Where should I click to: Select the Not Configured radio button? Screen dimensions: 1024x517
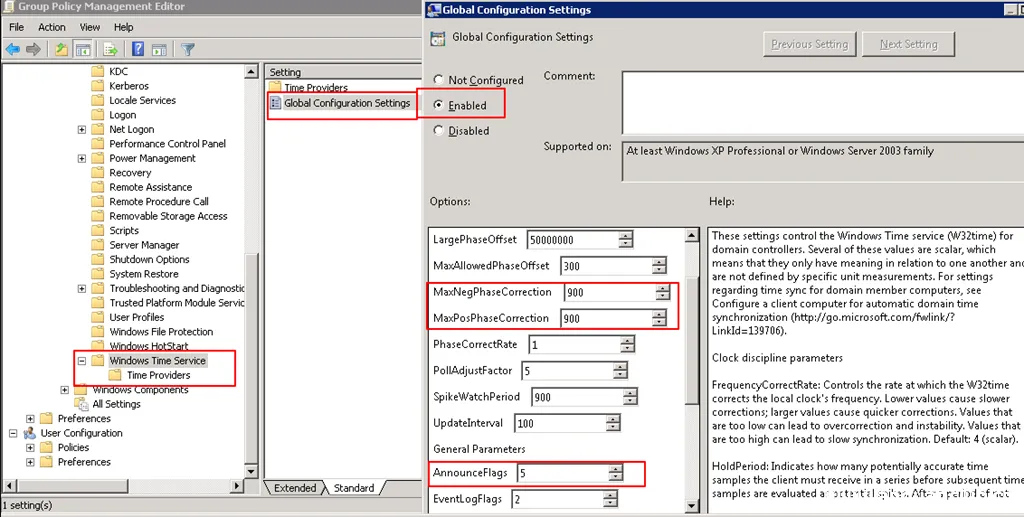pos(438,80)
